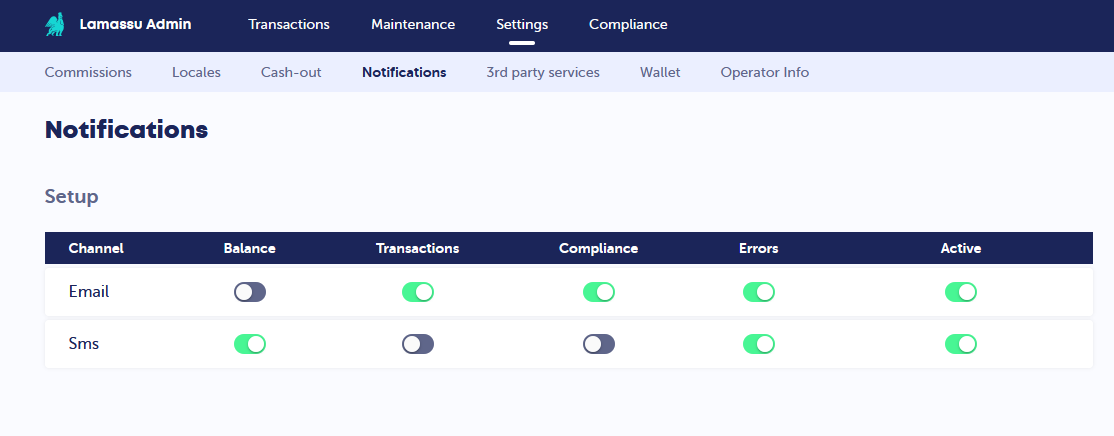Open the Settings menu
This screenshot has width=1114, height=436.
pyautogui.click(x=522, y=24)
